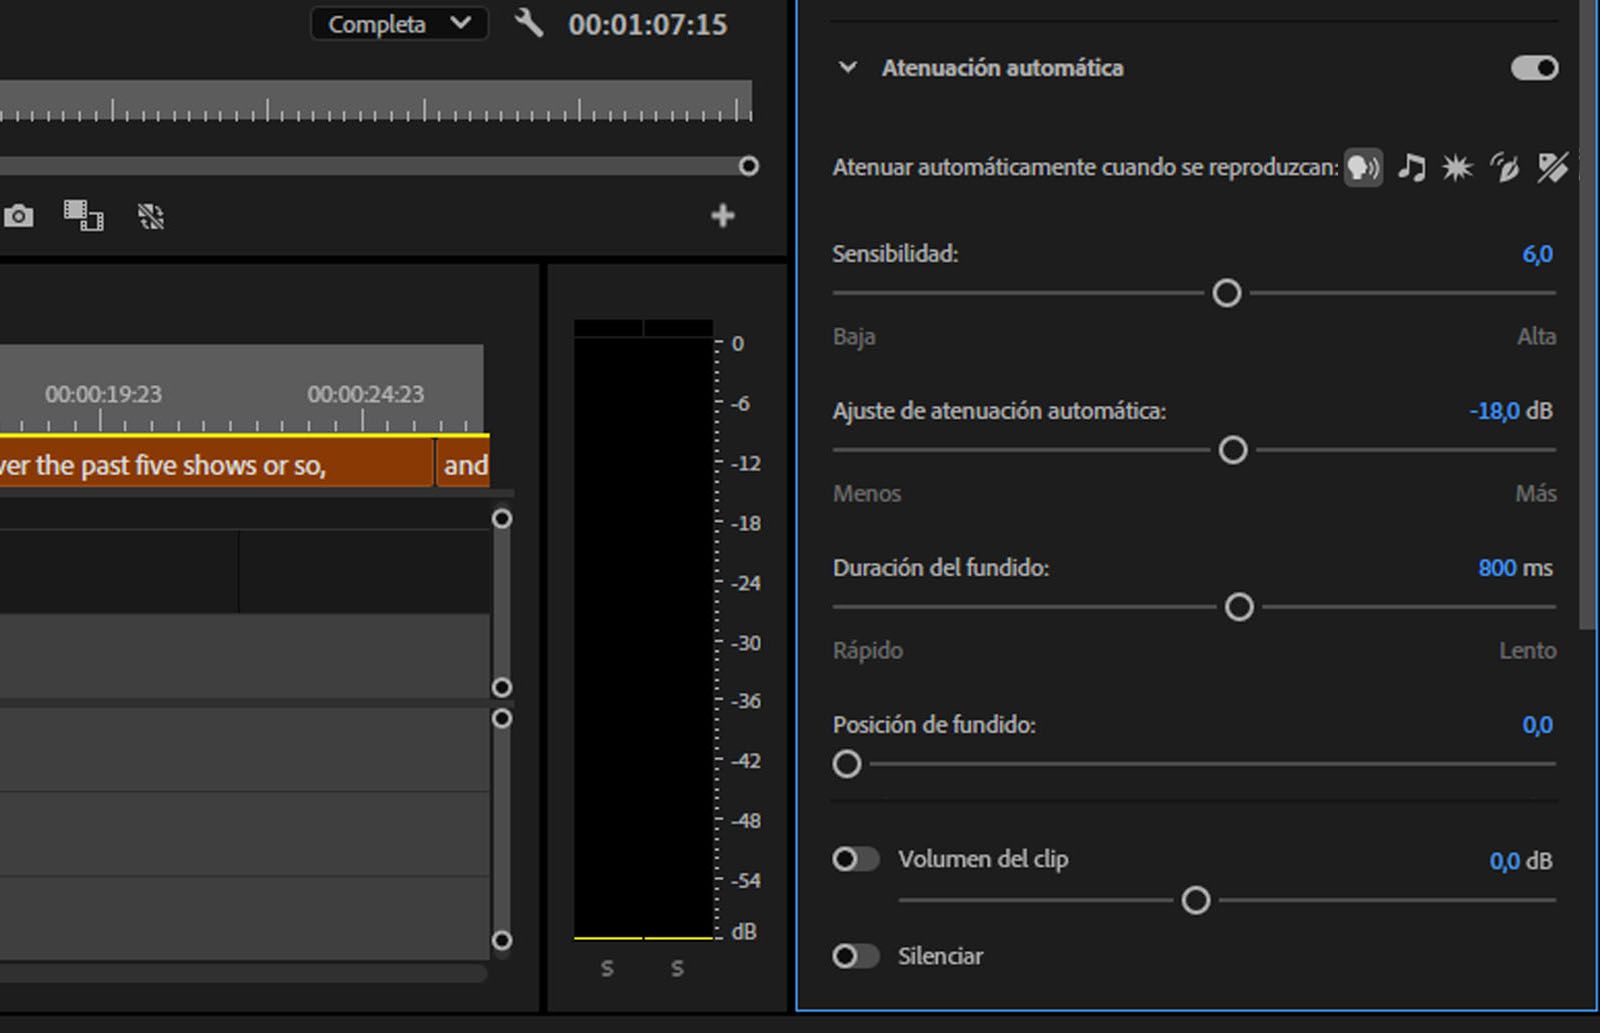
Task: Click the -18,0 attenuation value
Action: coord(1494,411)
